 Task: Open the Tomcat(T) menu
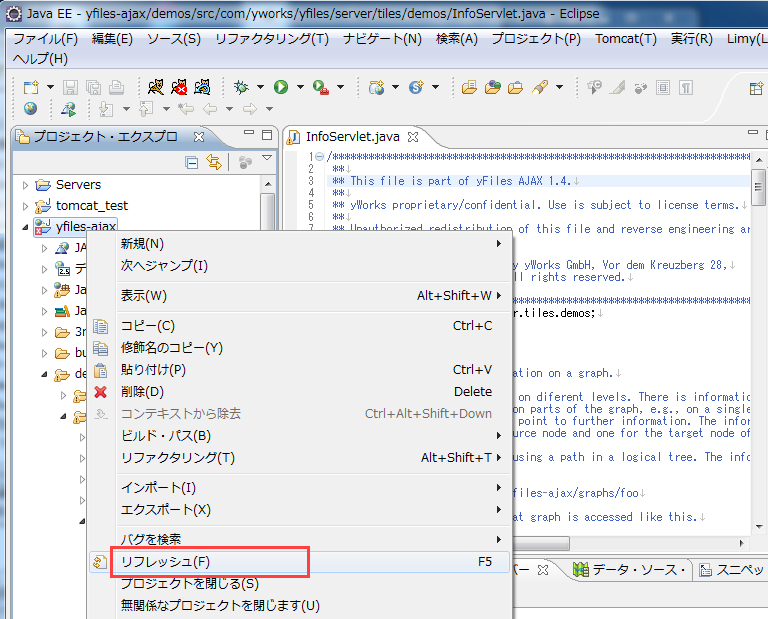click(x=625, y=39)
